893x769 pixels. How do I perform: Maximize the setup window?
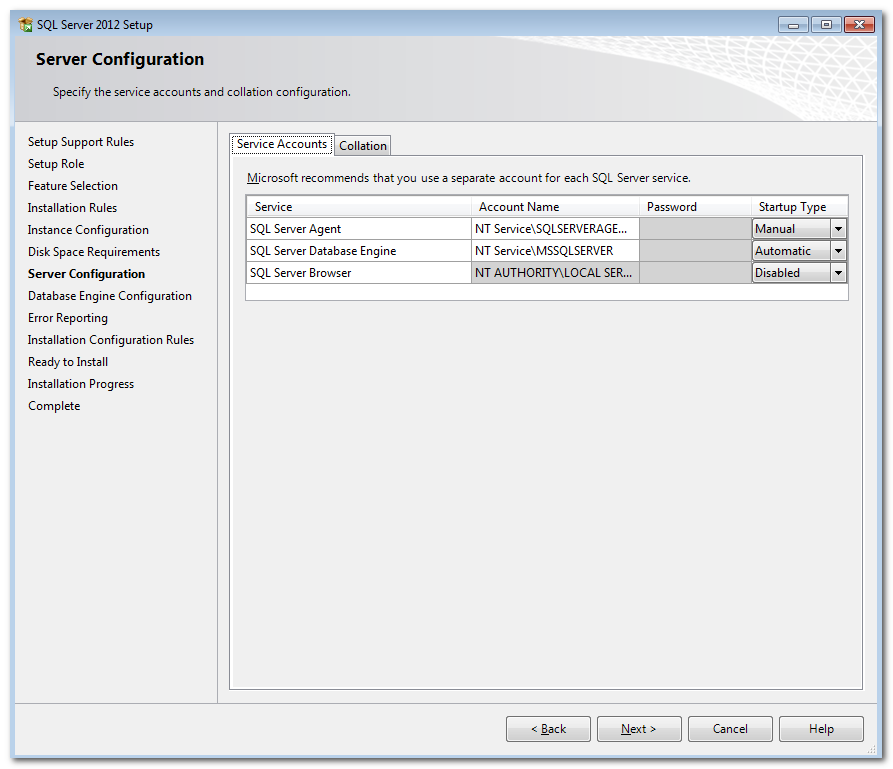tap(827, 25)
